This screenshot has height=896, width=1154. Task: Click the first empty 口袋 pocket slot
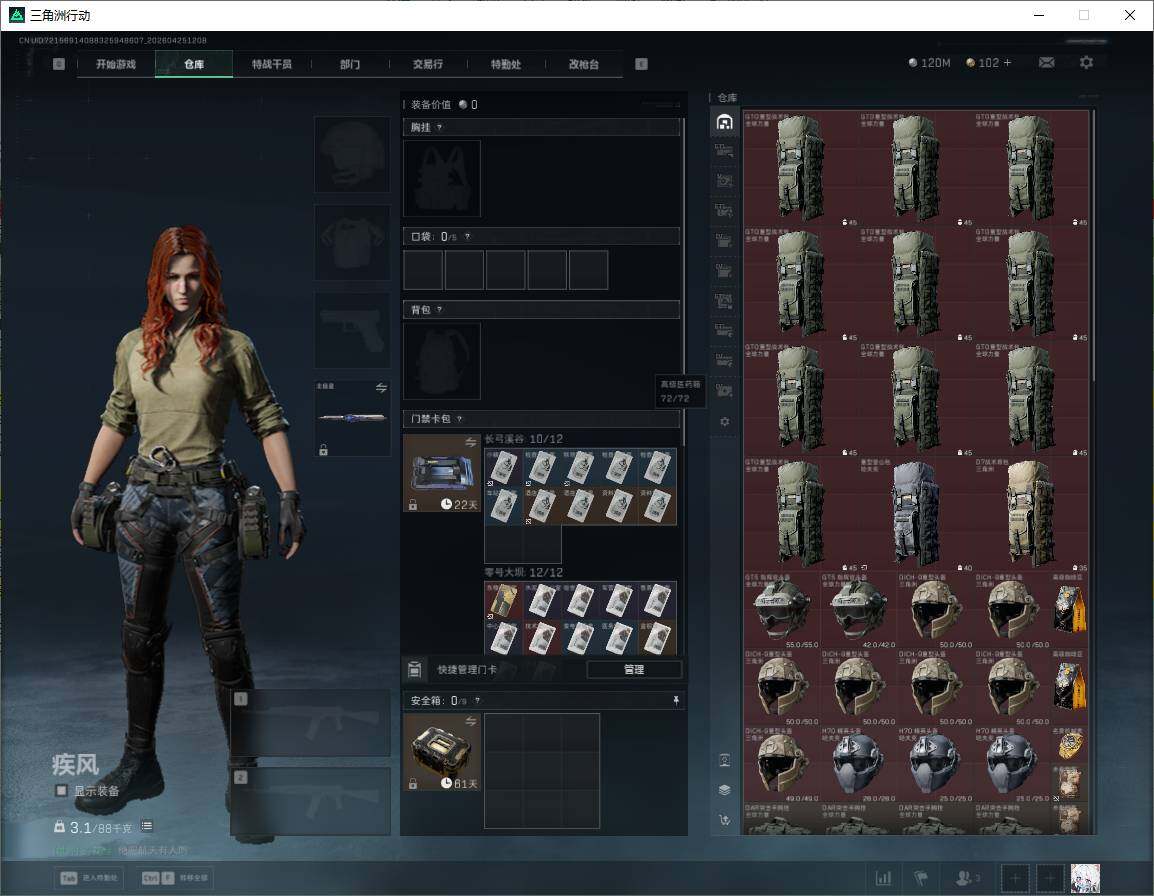pos(423,269)
